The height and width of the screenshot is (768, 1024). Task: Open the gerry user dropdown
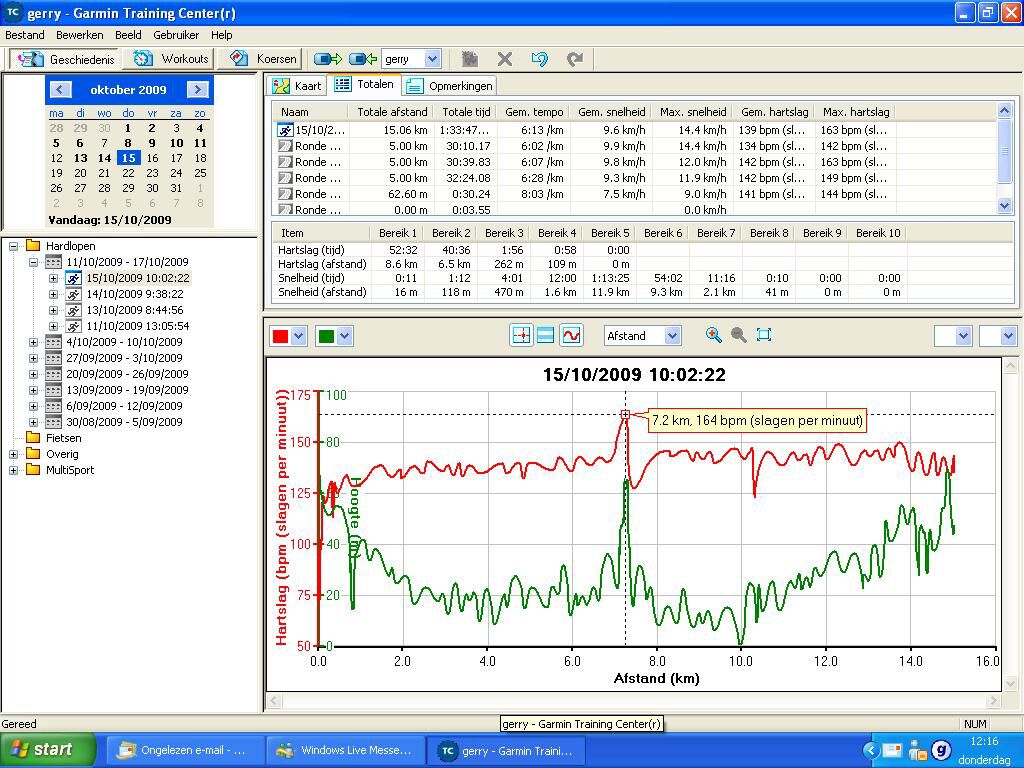click(432, 59)
